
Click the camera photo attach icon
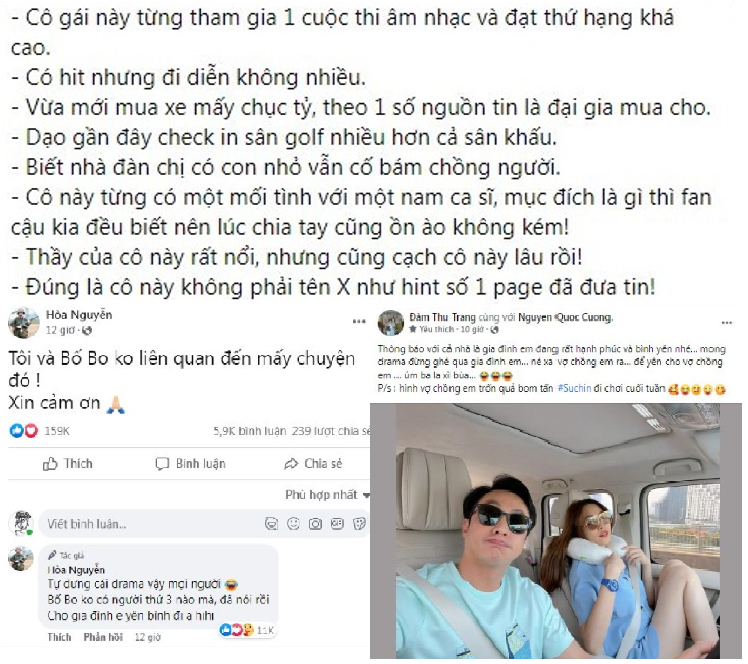pos(315,524)
